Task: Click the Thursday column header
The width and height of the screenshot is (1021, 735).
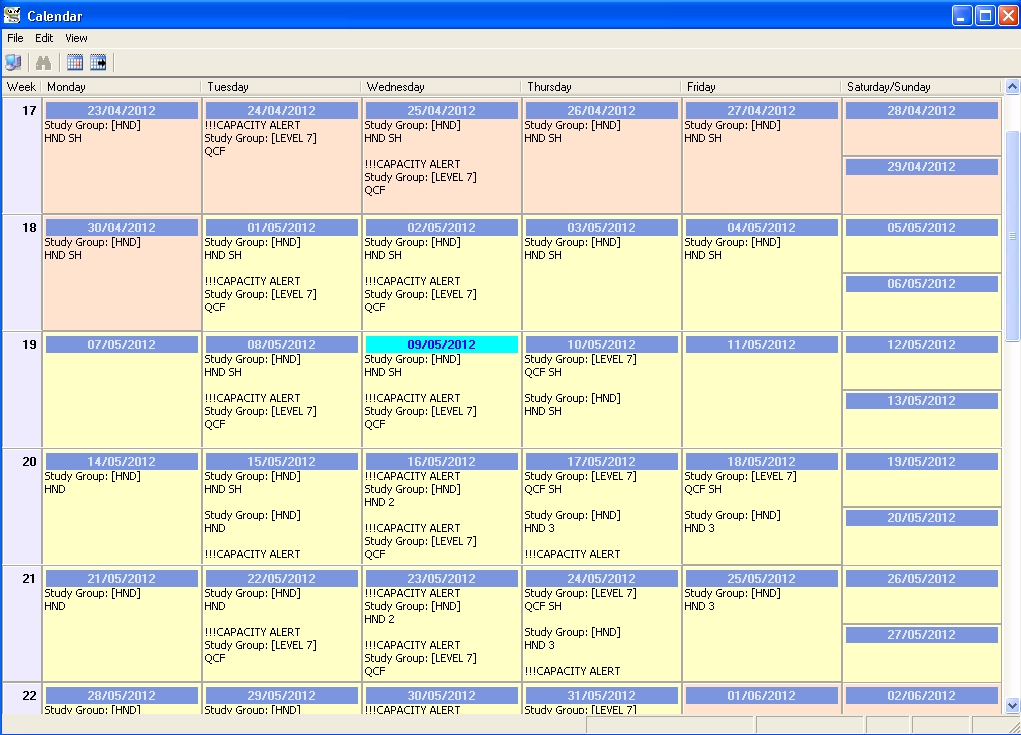Action: [601, 87]
